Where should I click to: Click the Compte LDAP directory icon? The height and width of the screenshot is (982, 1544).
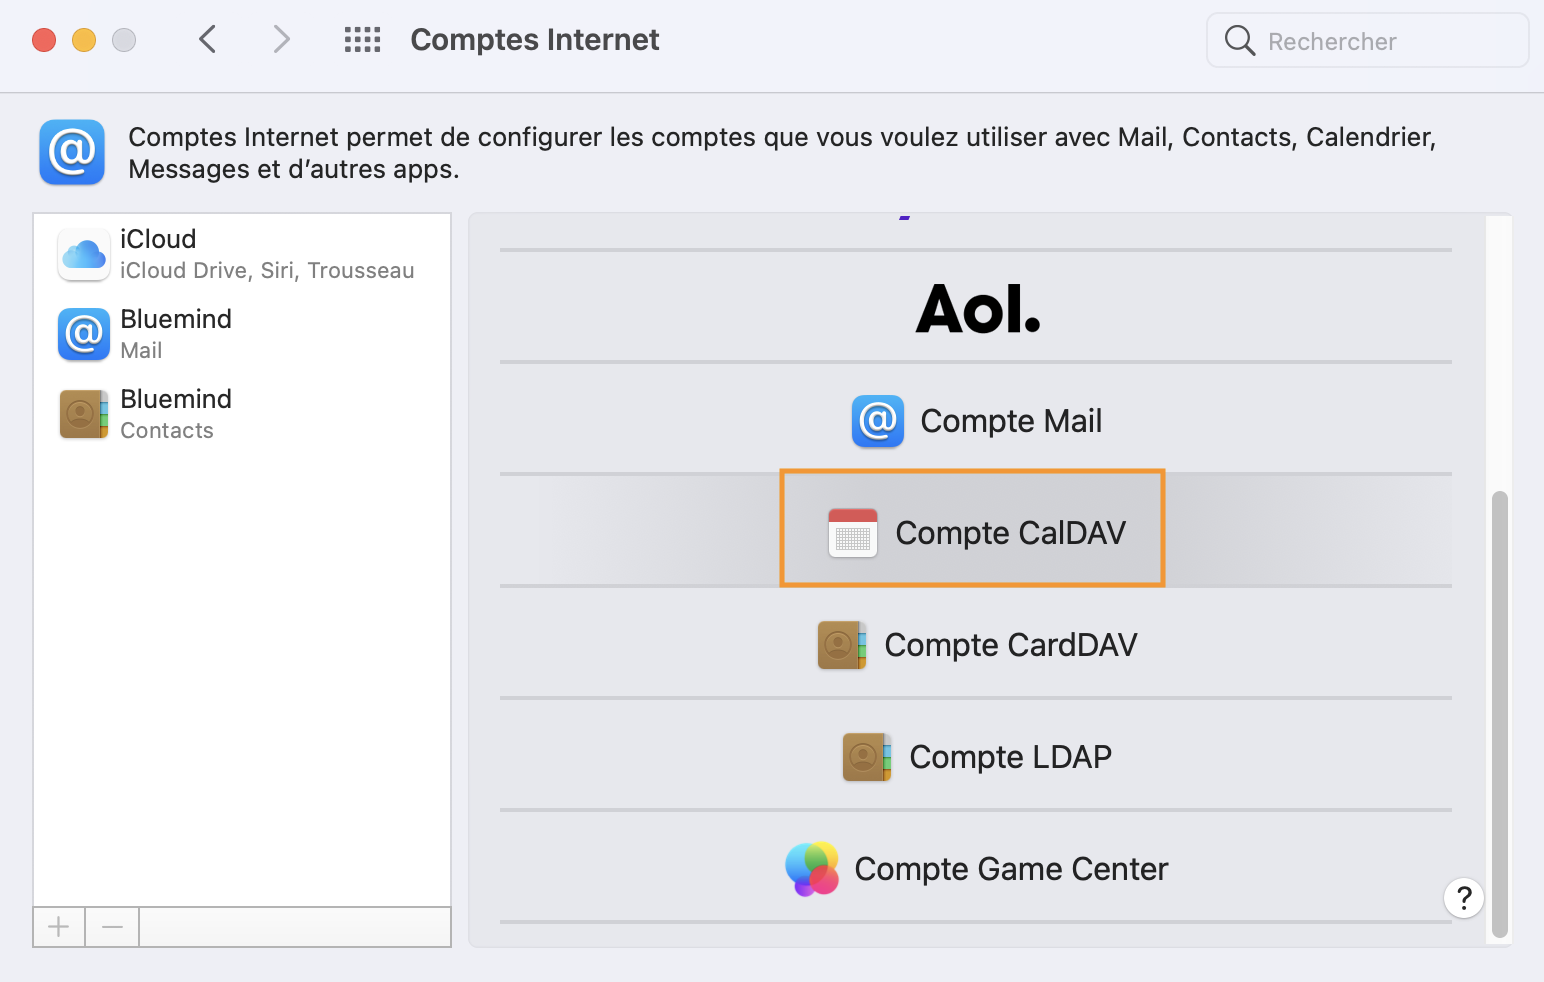(866, 757)
